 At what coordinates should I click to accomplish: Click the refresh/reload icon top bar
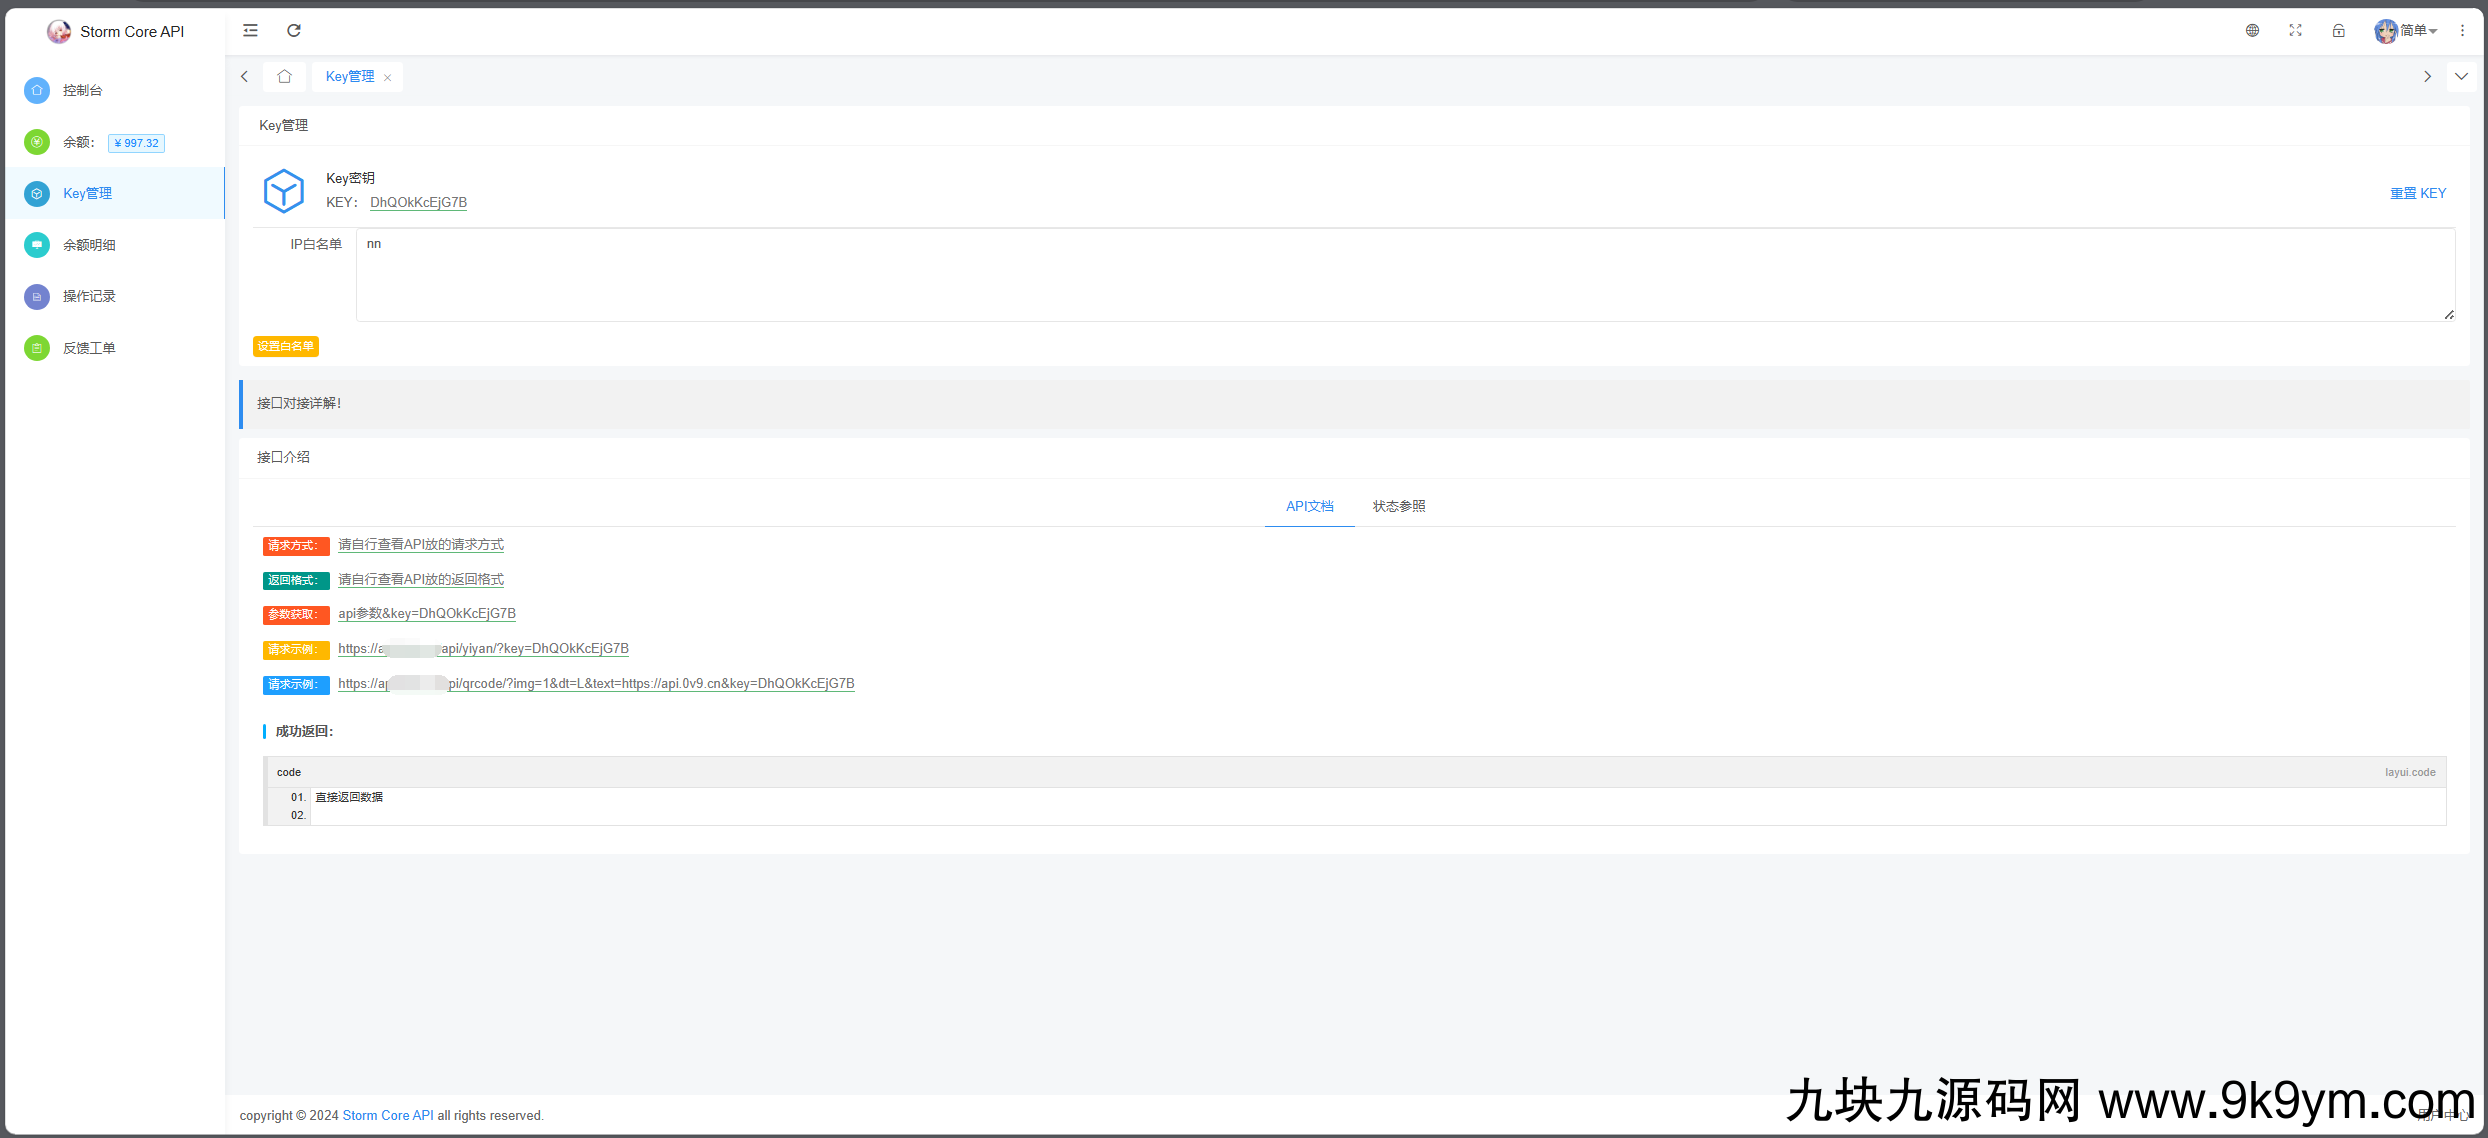coord(295,30)
